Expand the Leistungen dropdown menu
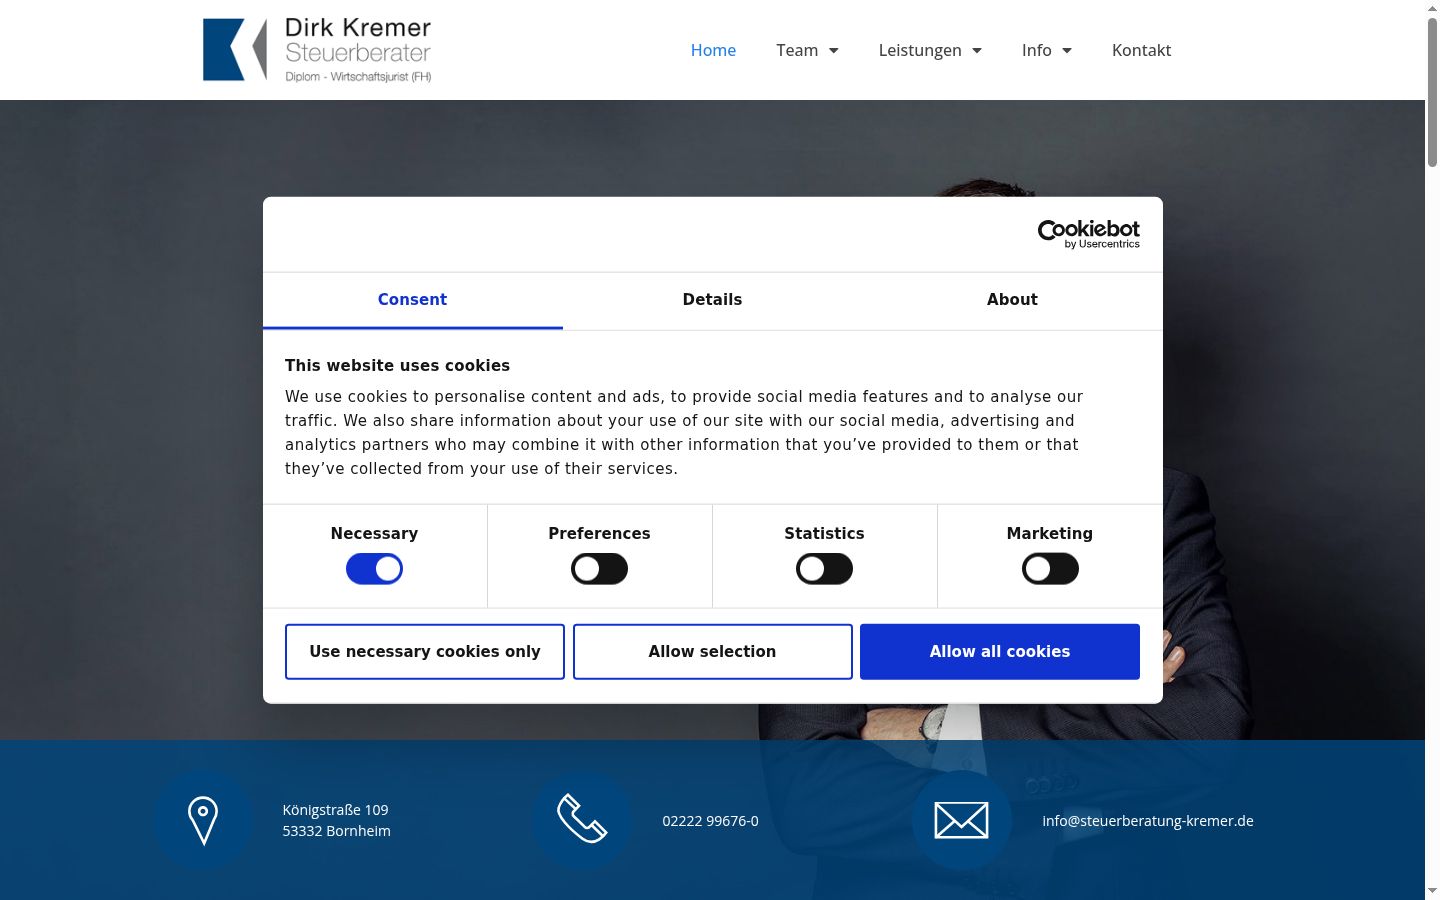 [x=930, y=50]
